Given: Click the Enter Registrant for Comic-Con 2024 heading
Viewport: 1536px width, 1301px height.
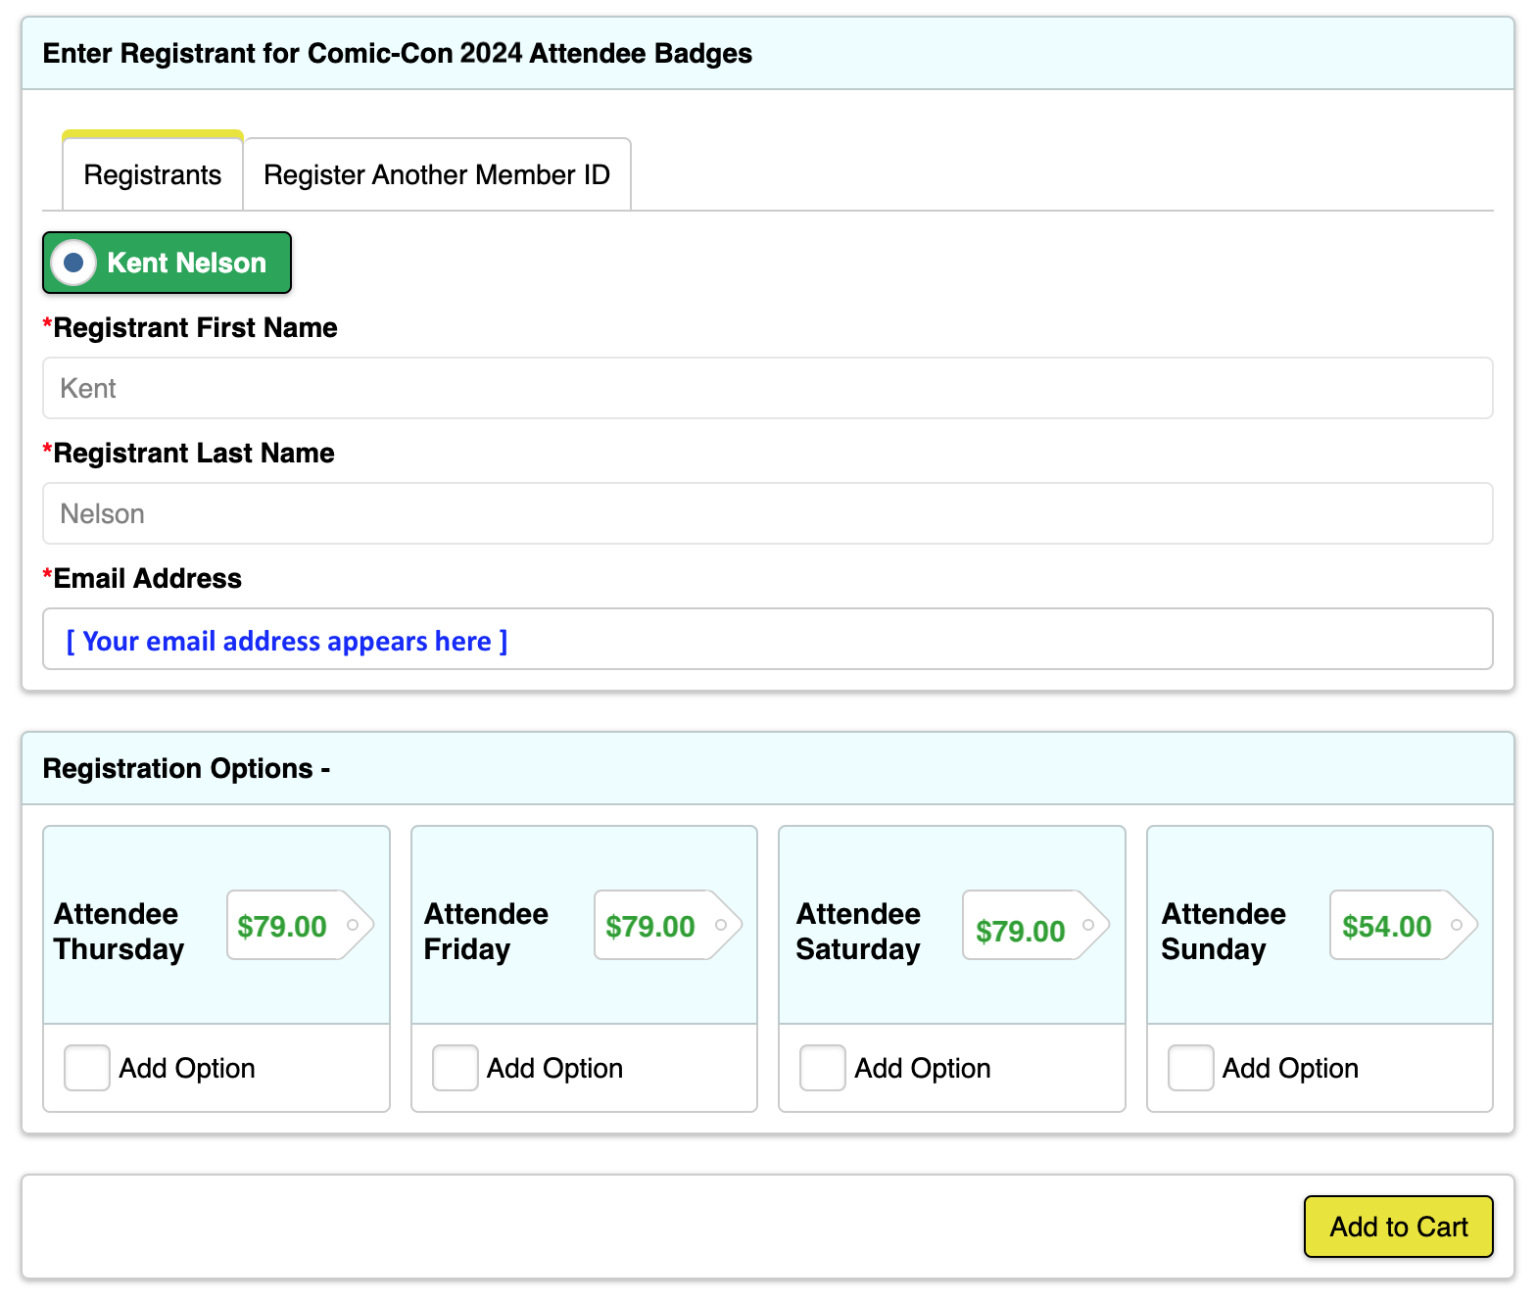Looking at the screenshot, I should tap(397, 53).
